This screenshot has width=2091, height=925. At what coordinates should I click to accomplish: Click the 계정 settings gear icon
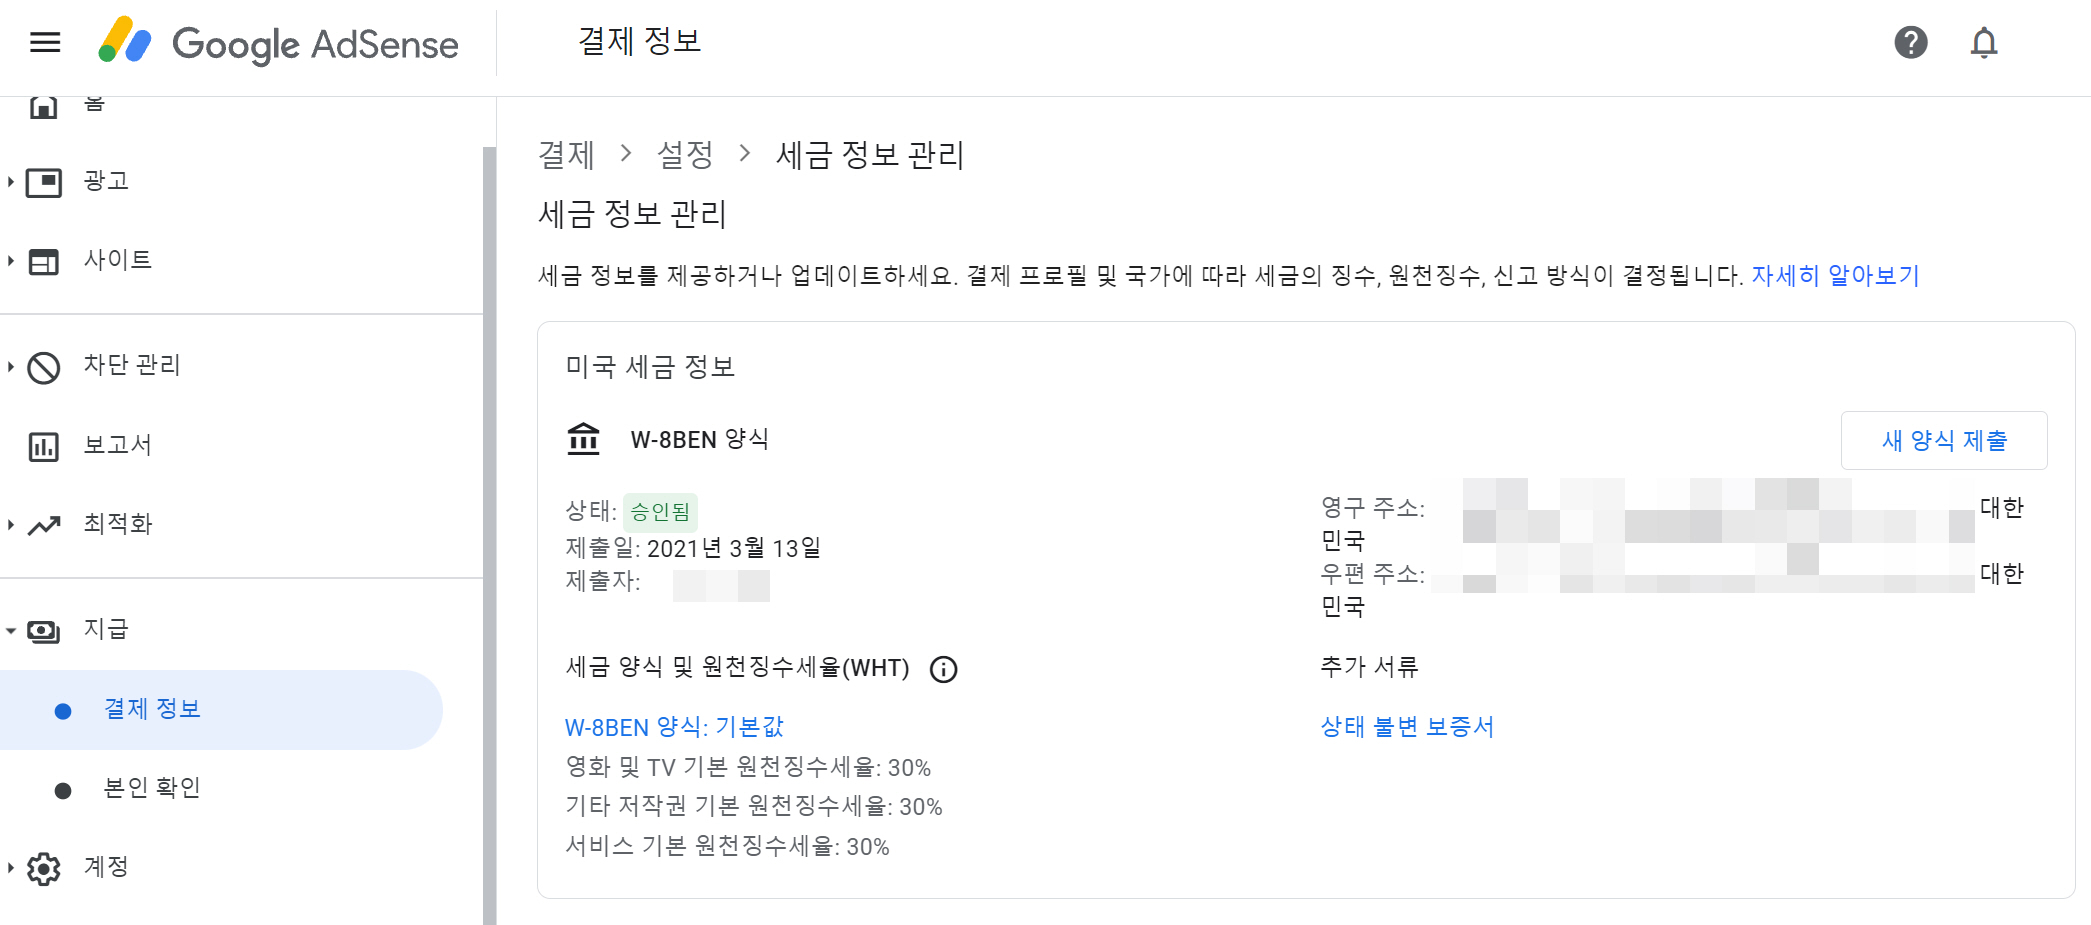[44, 868]
